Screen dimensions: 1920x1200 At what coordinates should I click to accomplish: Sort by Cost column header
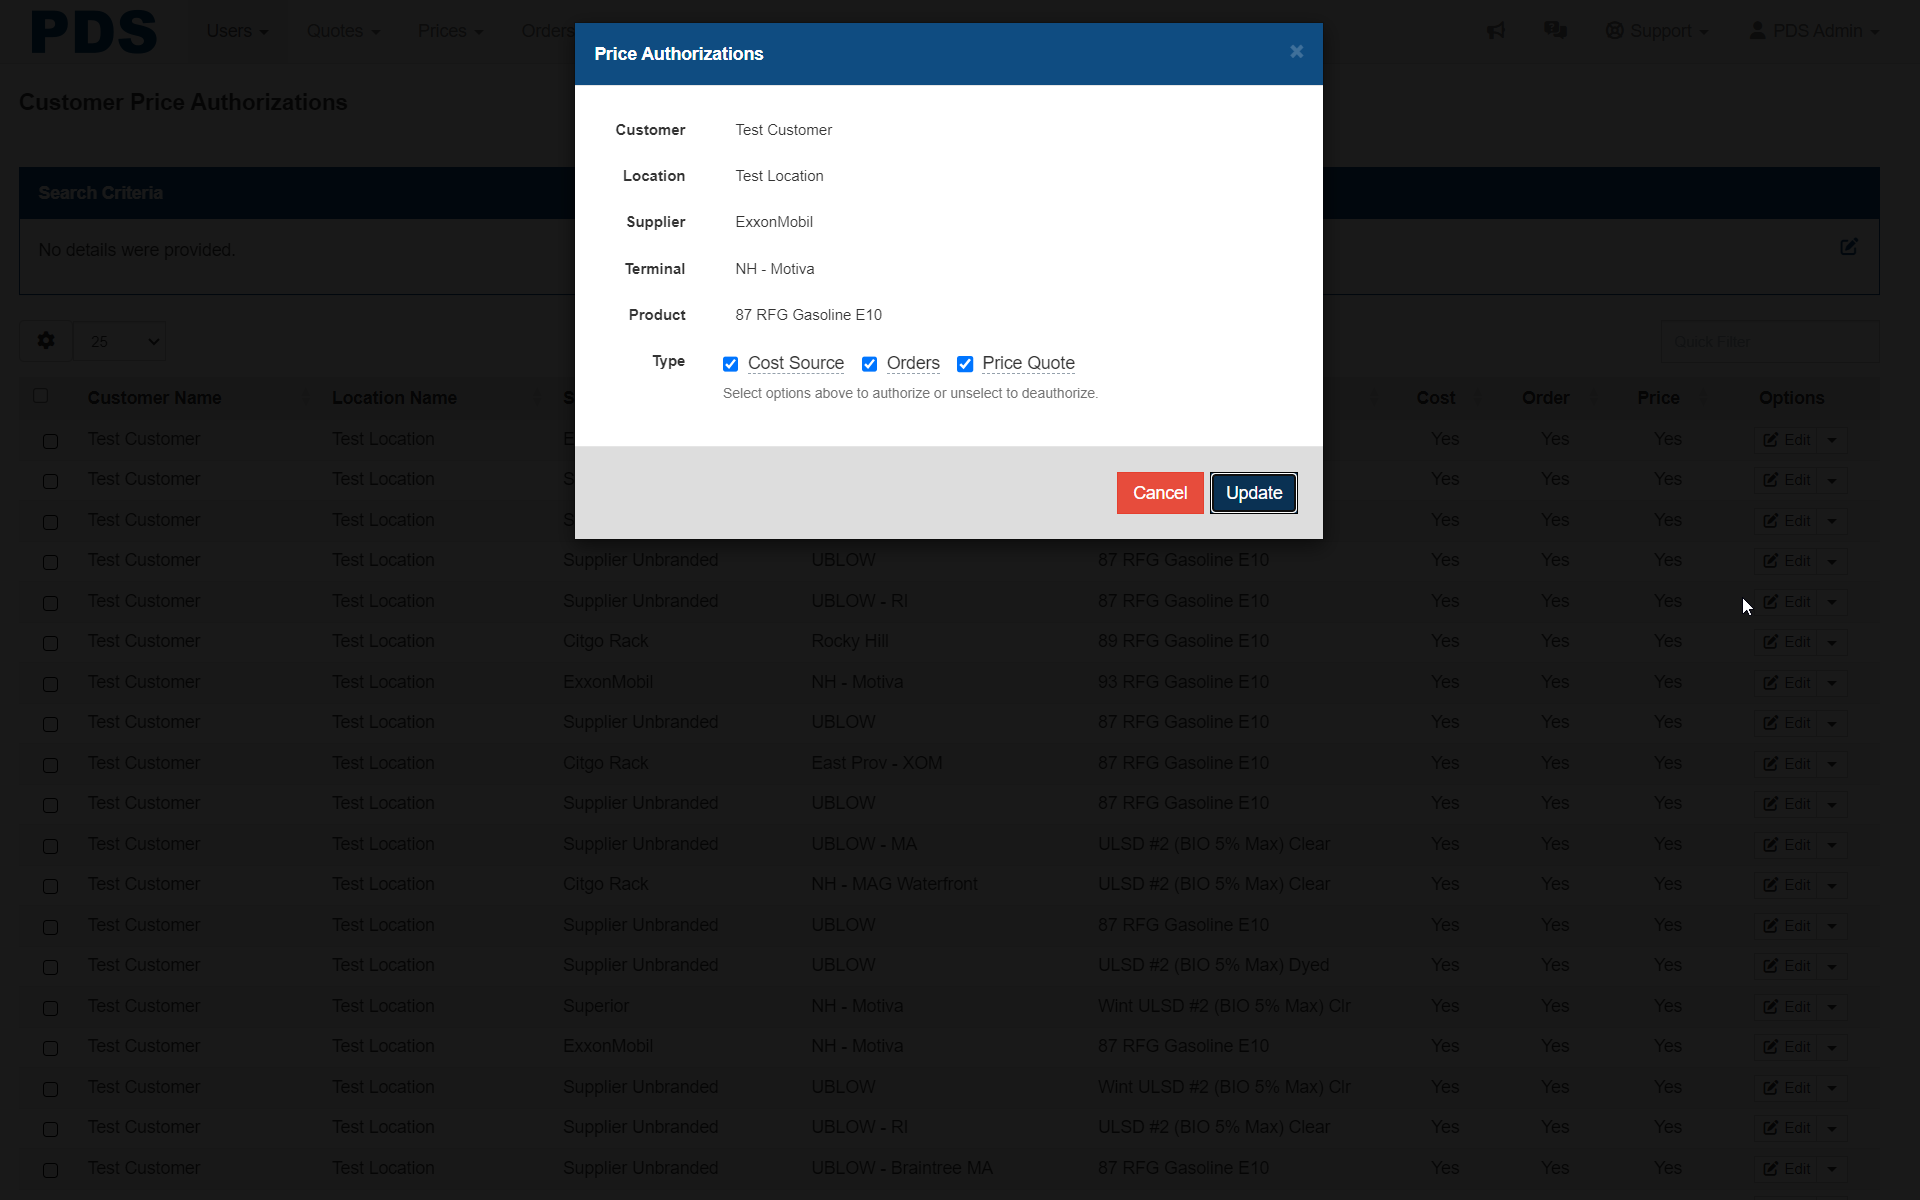(1436, 398)
